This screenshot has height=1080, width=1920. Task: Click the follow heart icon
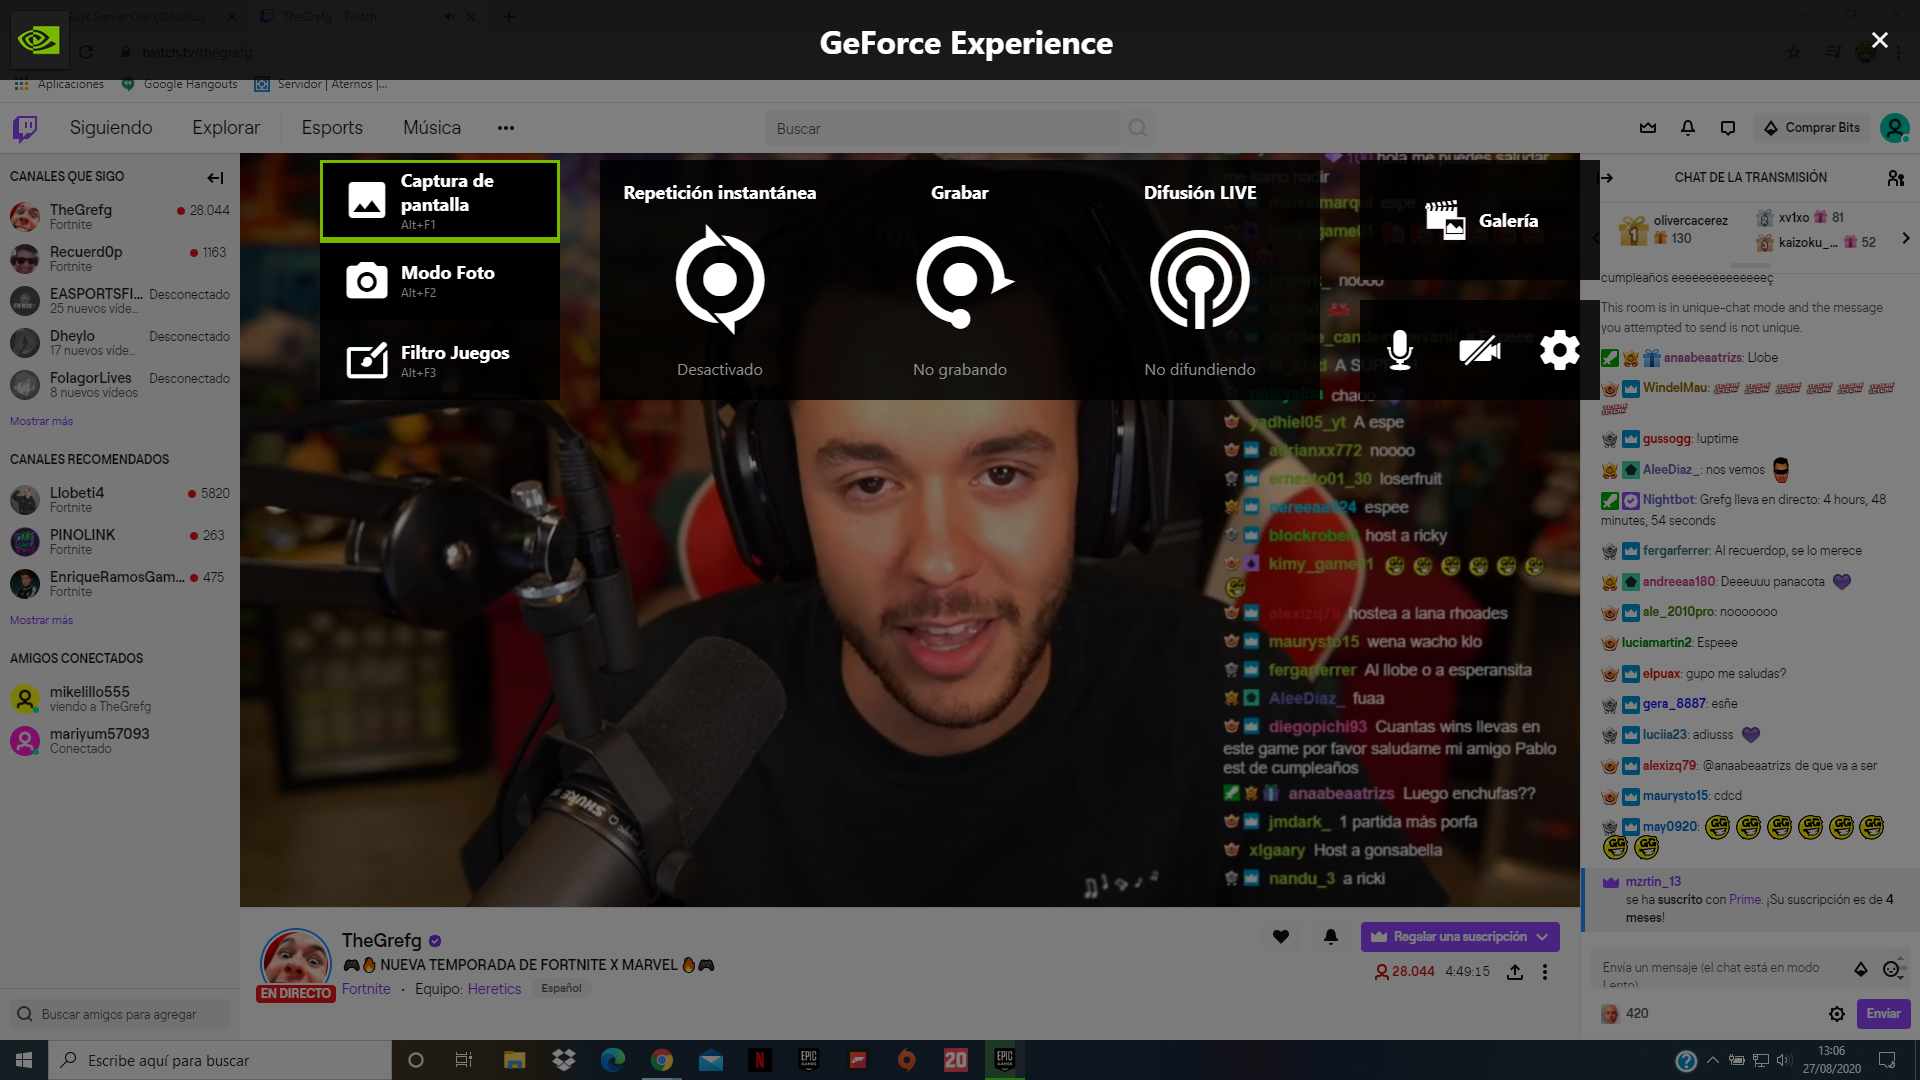point(1281,937)
